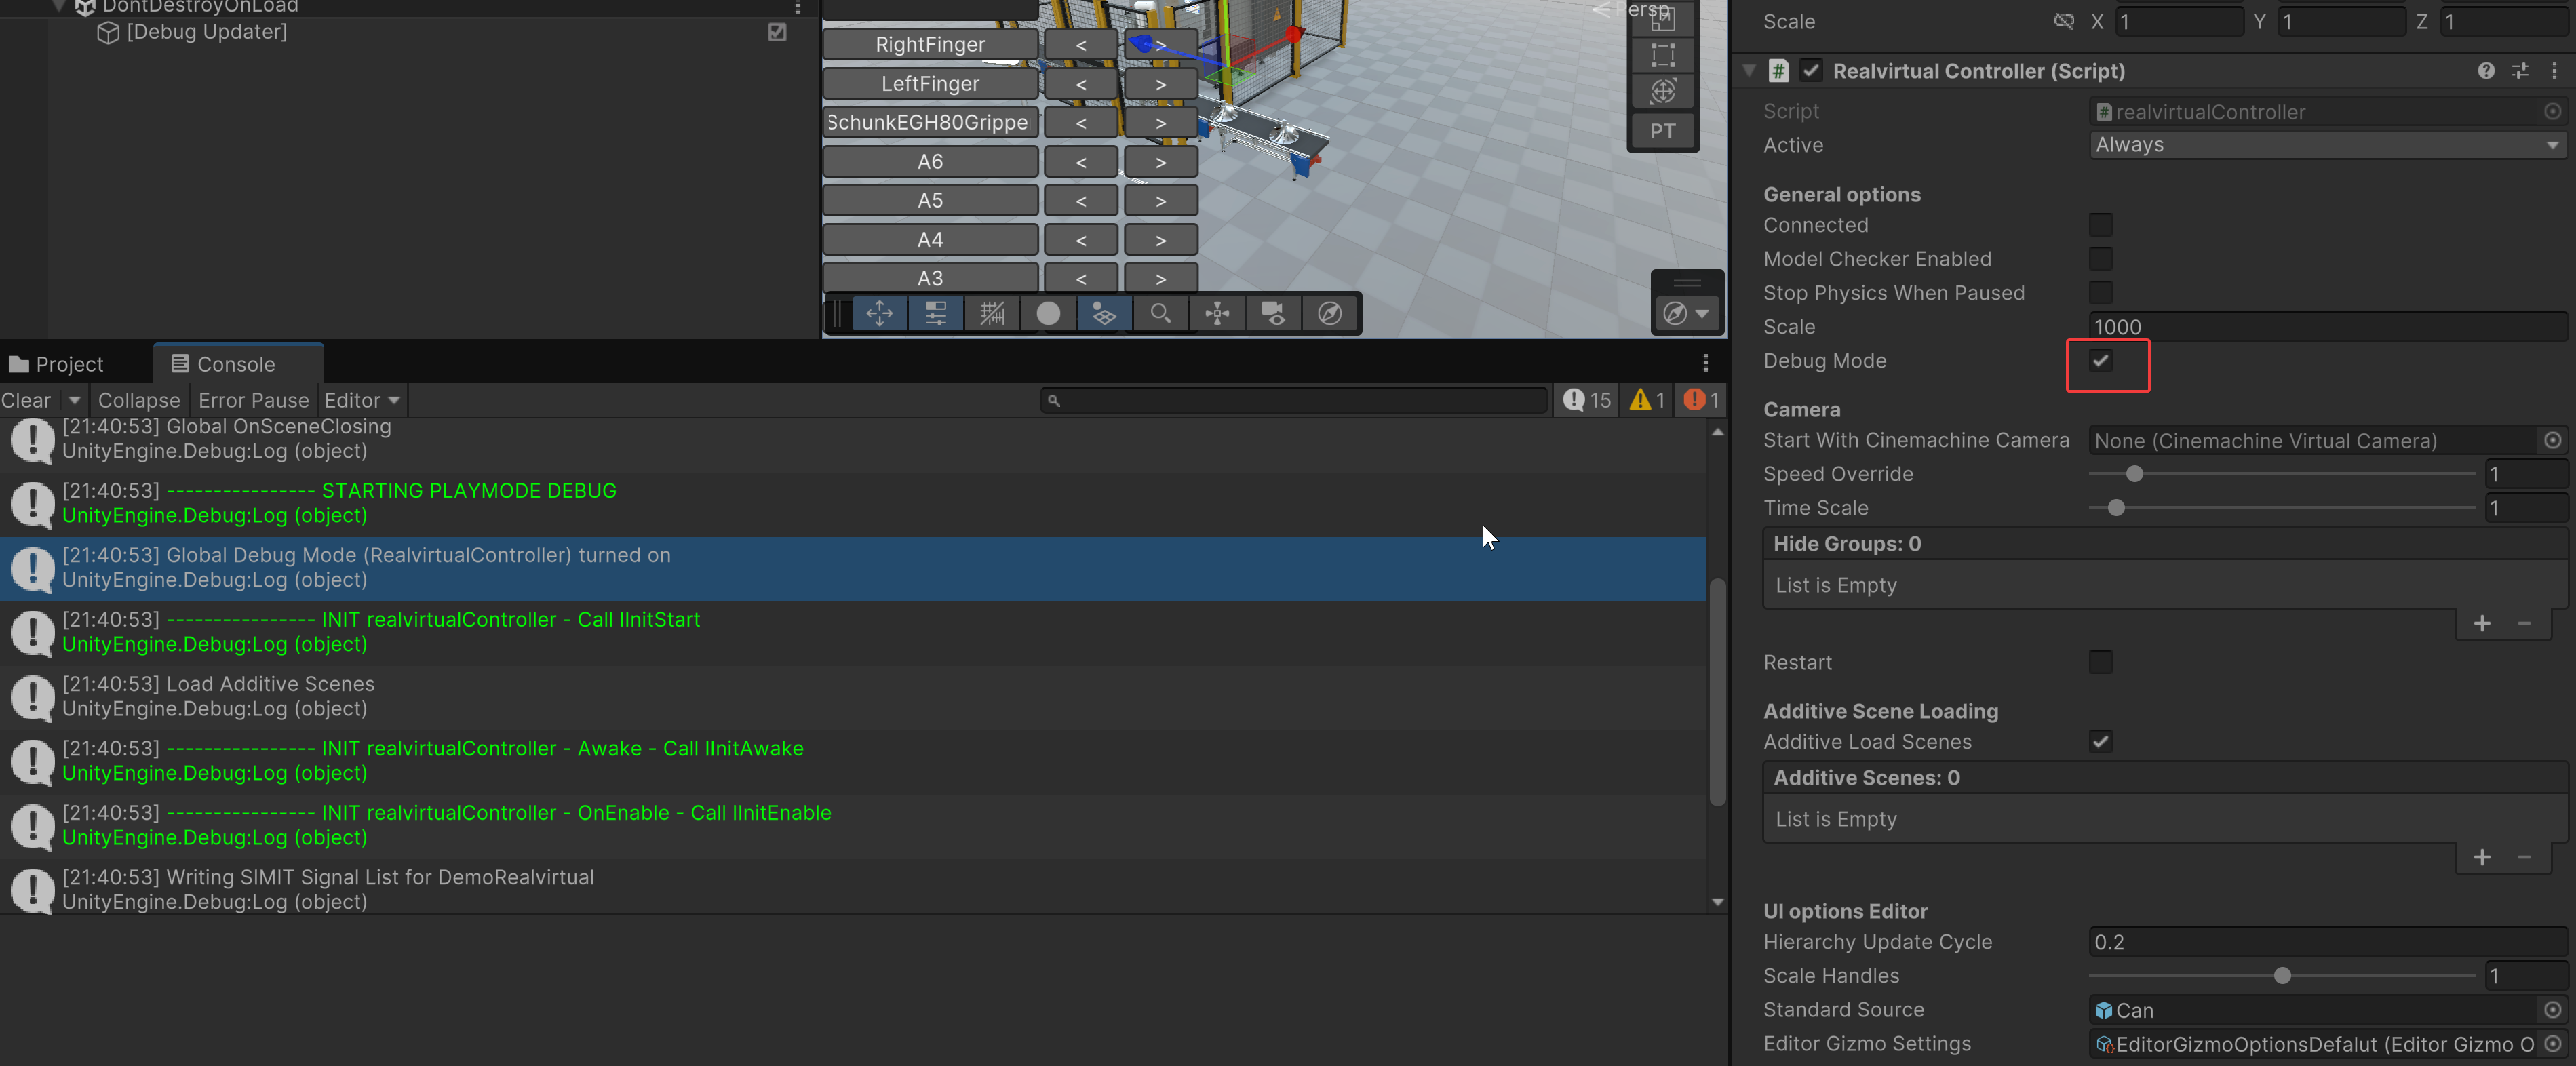Click the A6 axis button

929,162
